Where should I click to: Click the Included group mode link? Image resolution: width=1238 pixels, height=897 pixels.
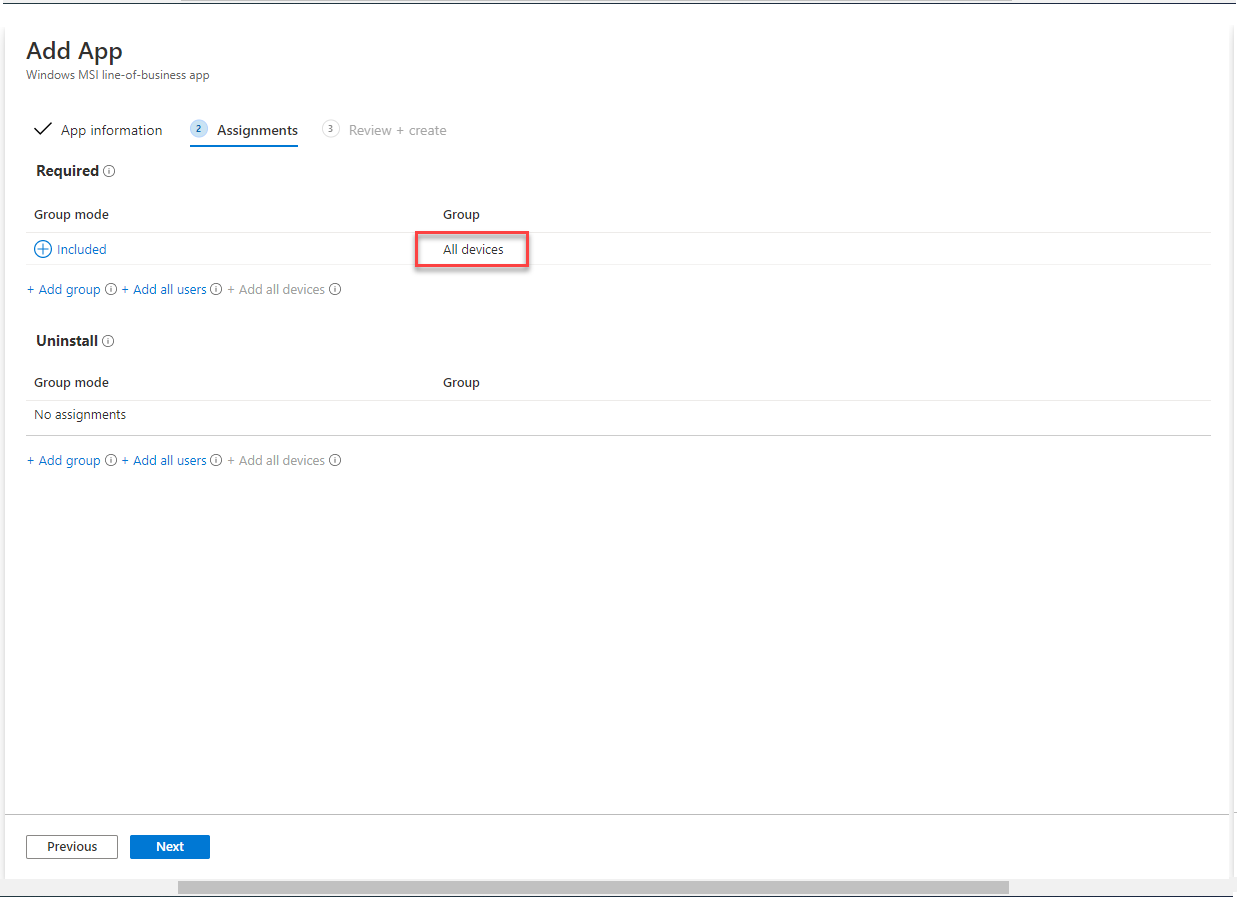pos(81,248)
